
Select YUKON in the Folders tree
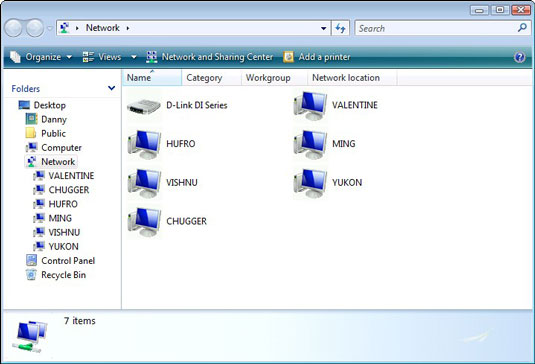coord(63,246)
